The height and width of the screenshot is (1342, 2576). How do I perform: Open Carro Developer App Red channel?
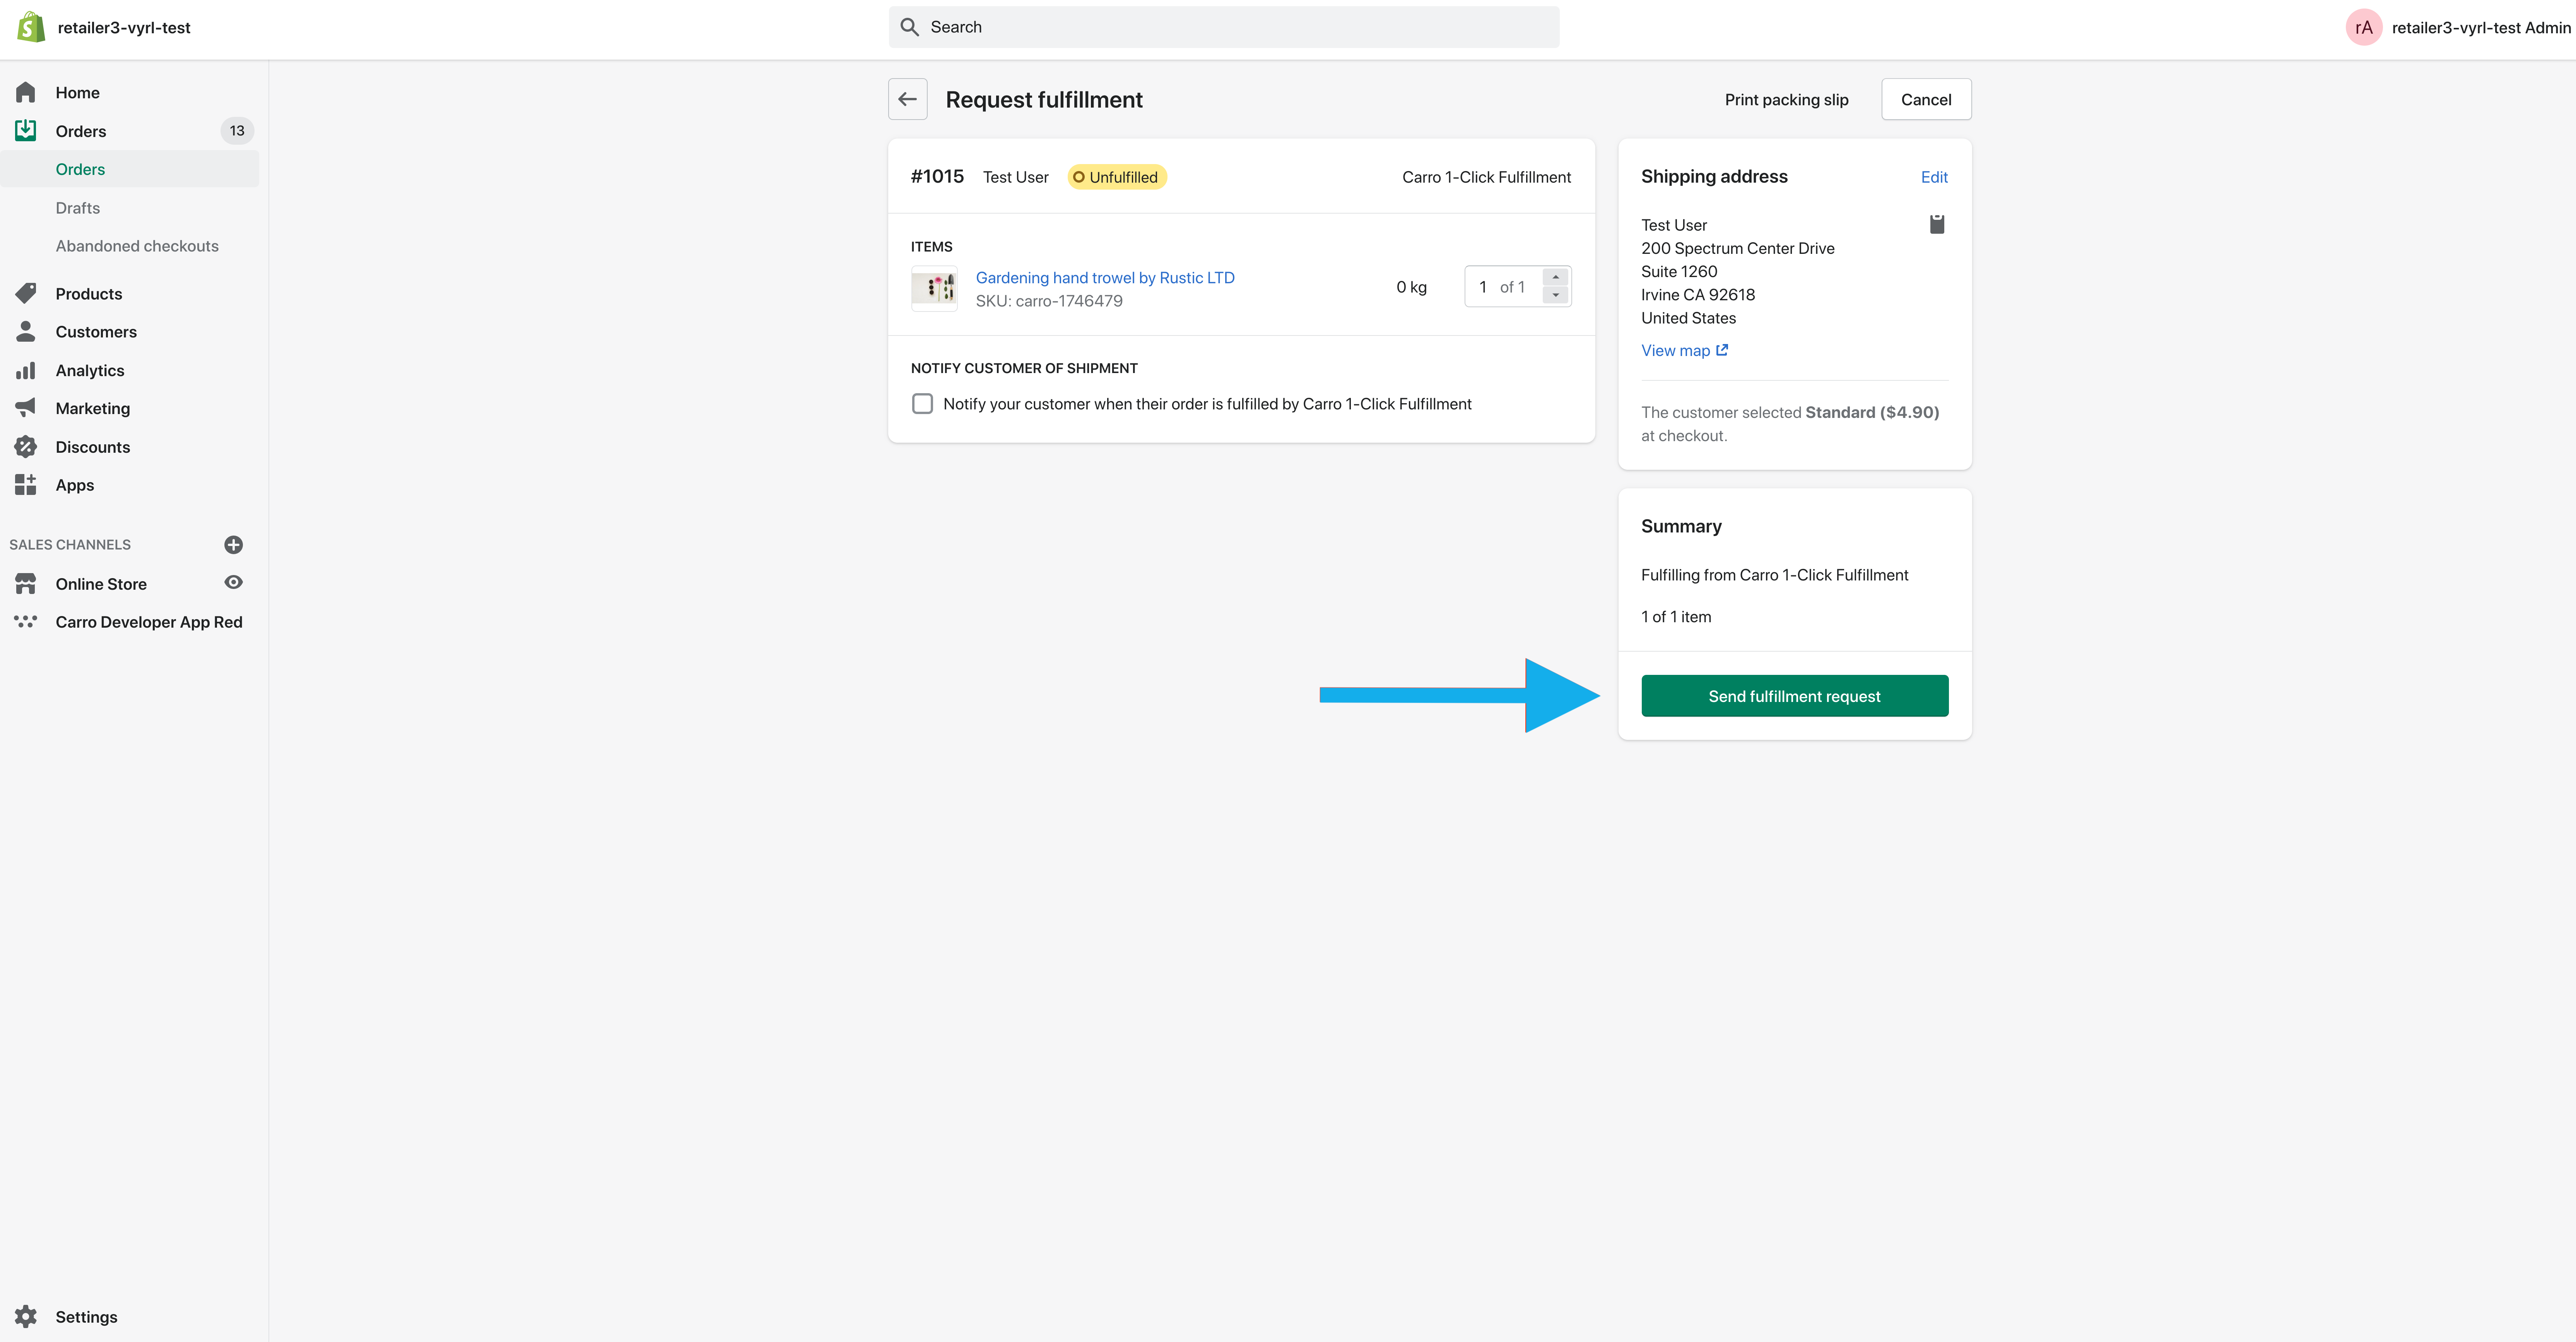click(148, 622)
